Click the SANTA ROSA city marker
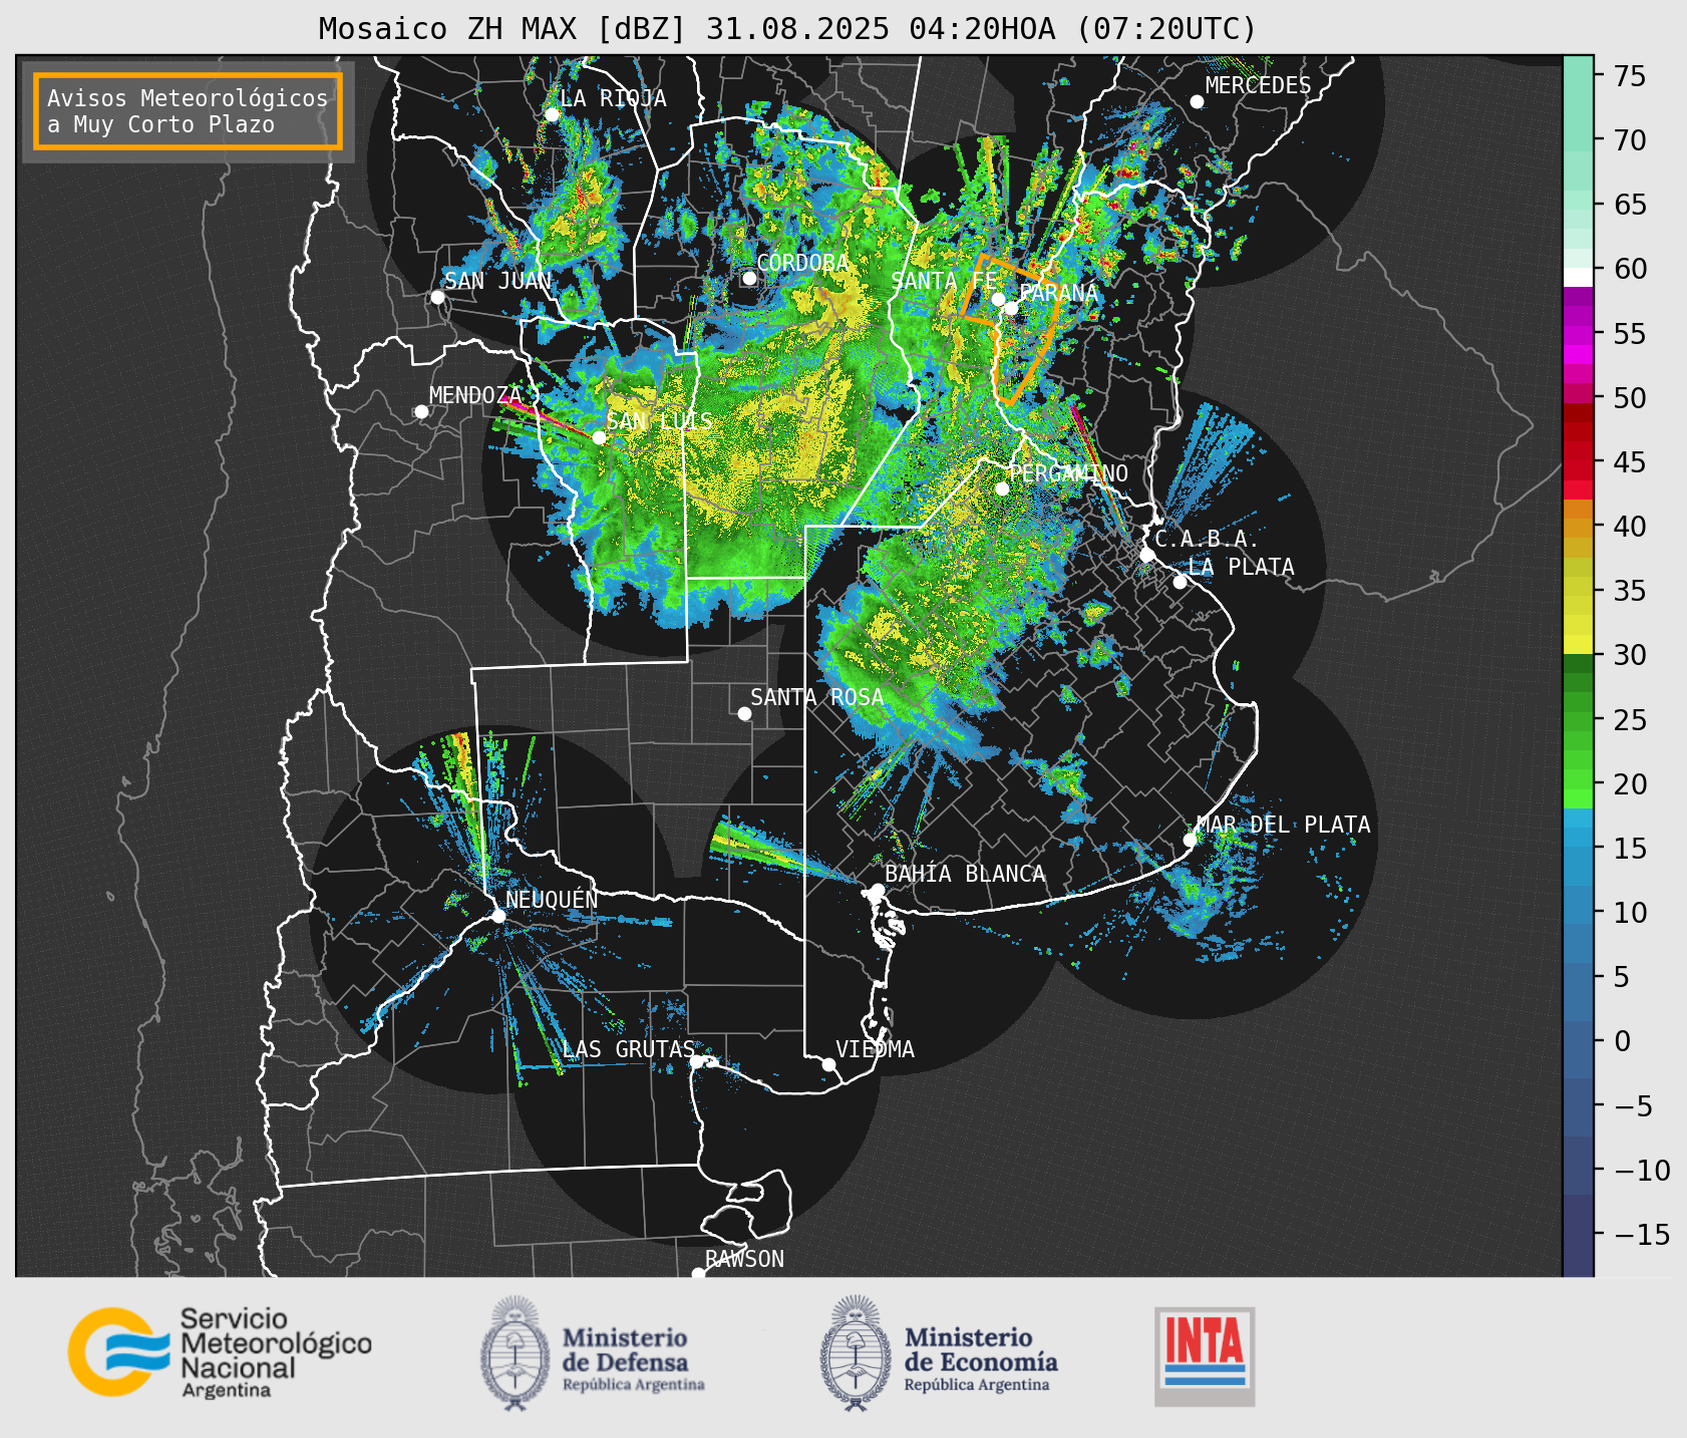The image size is (1687, 1438). tap(744, 713)
